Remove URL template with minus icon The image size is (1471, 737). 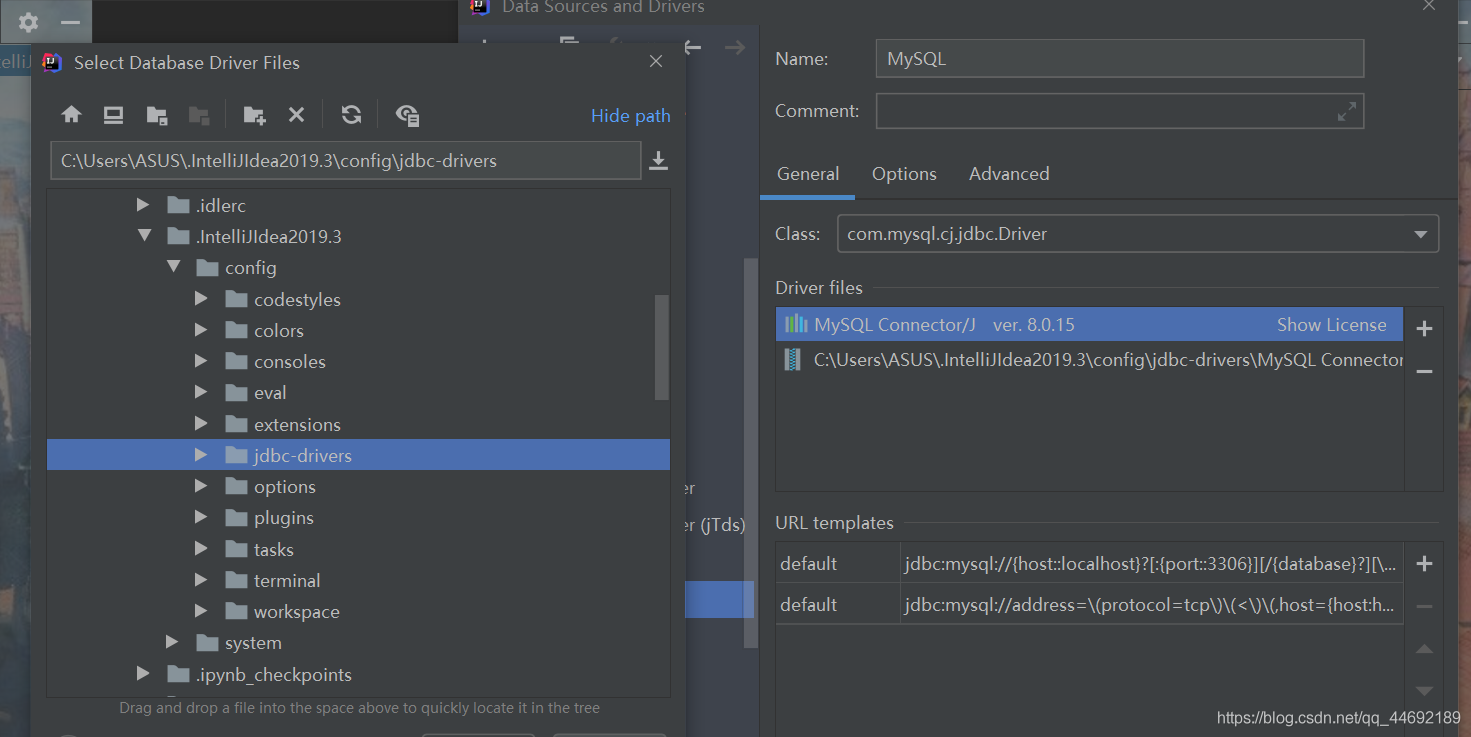pyautogui.click(x=1425, y=606)
